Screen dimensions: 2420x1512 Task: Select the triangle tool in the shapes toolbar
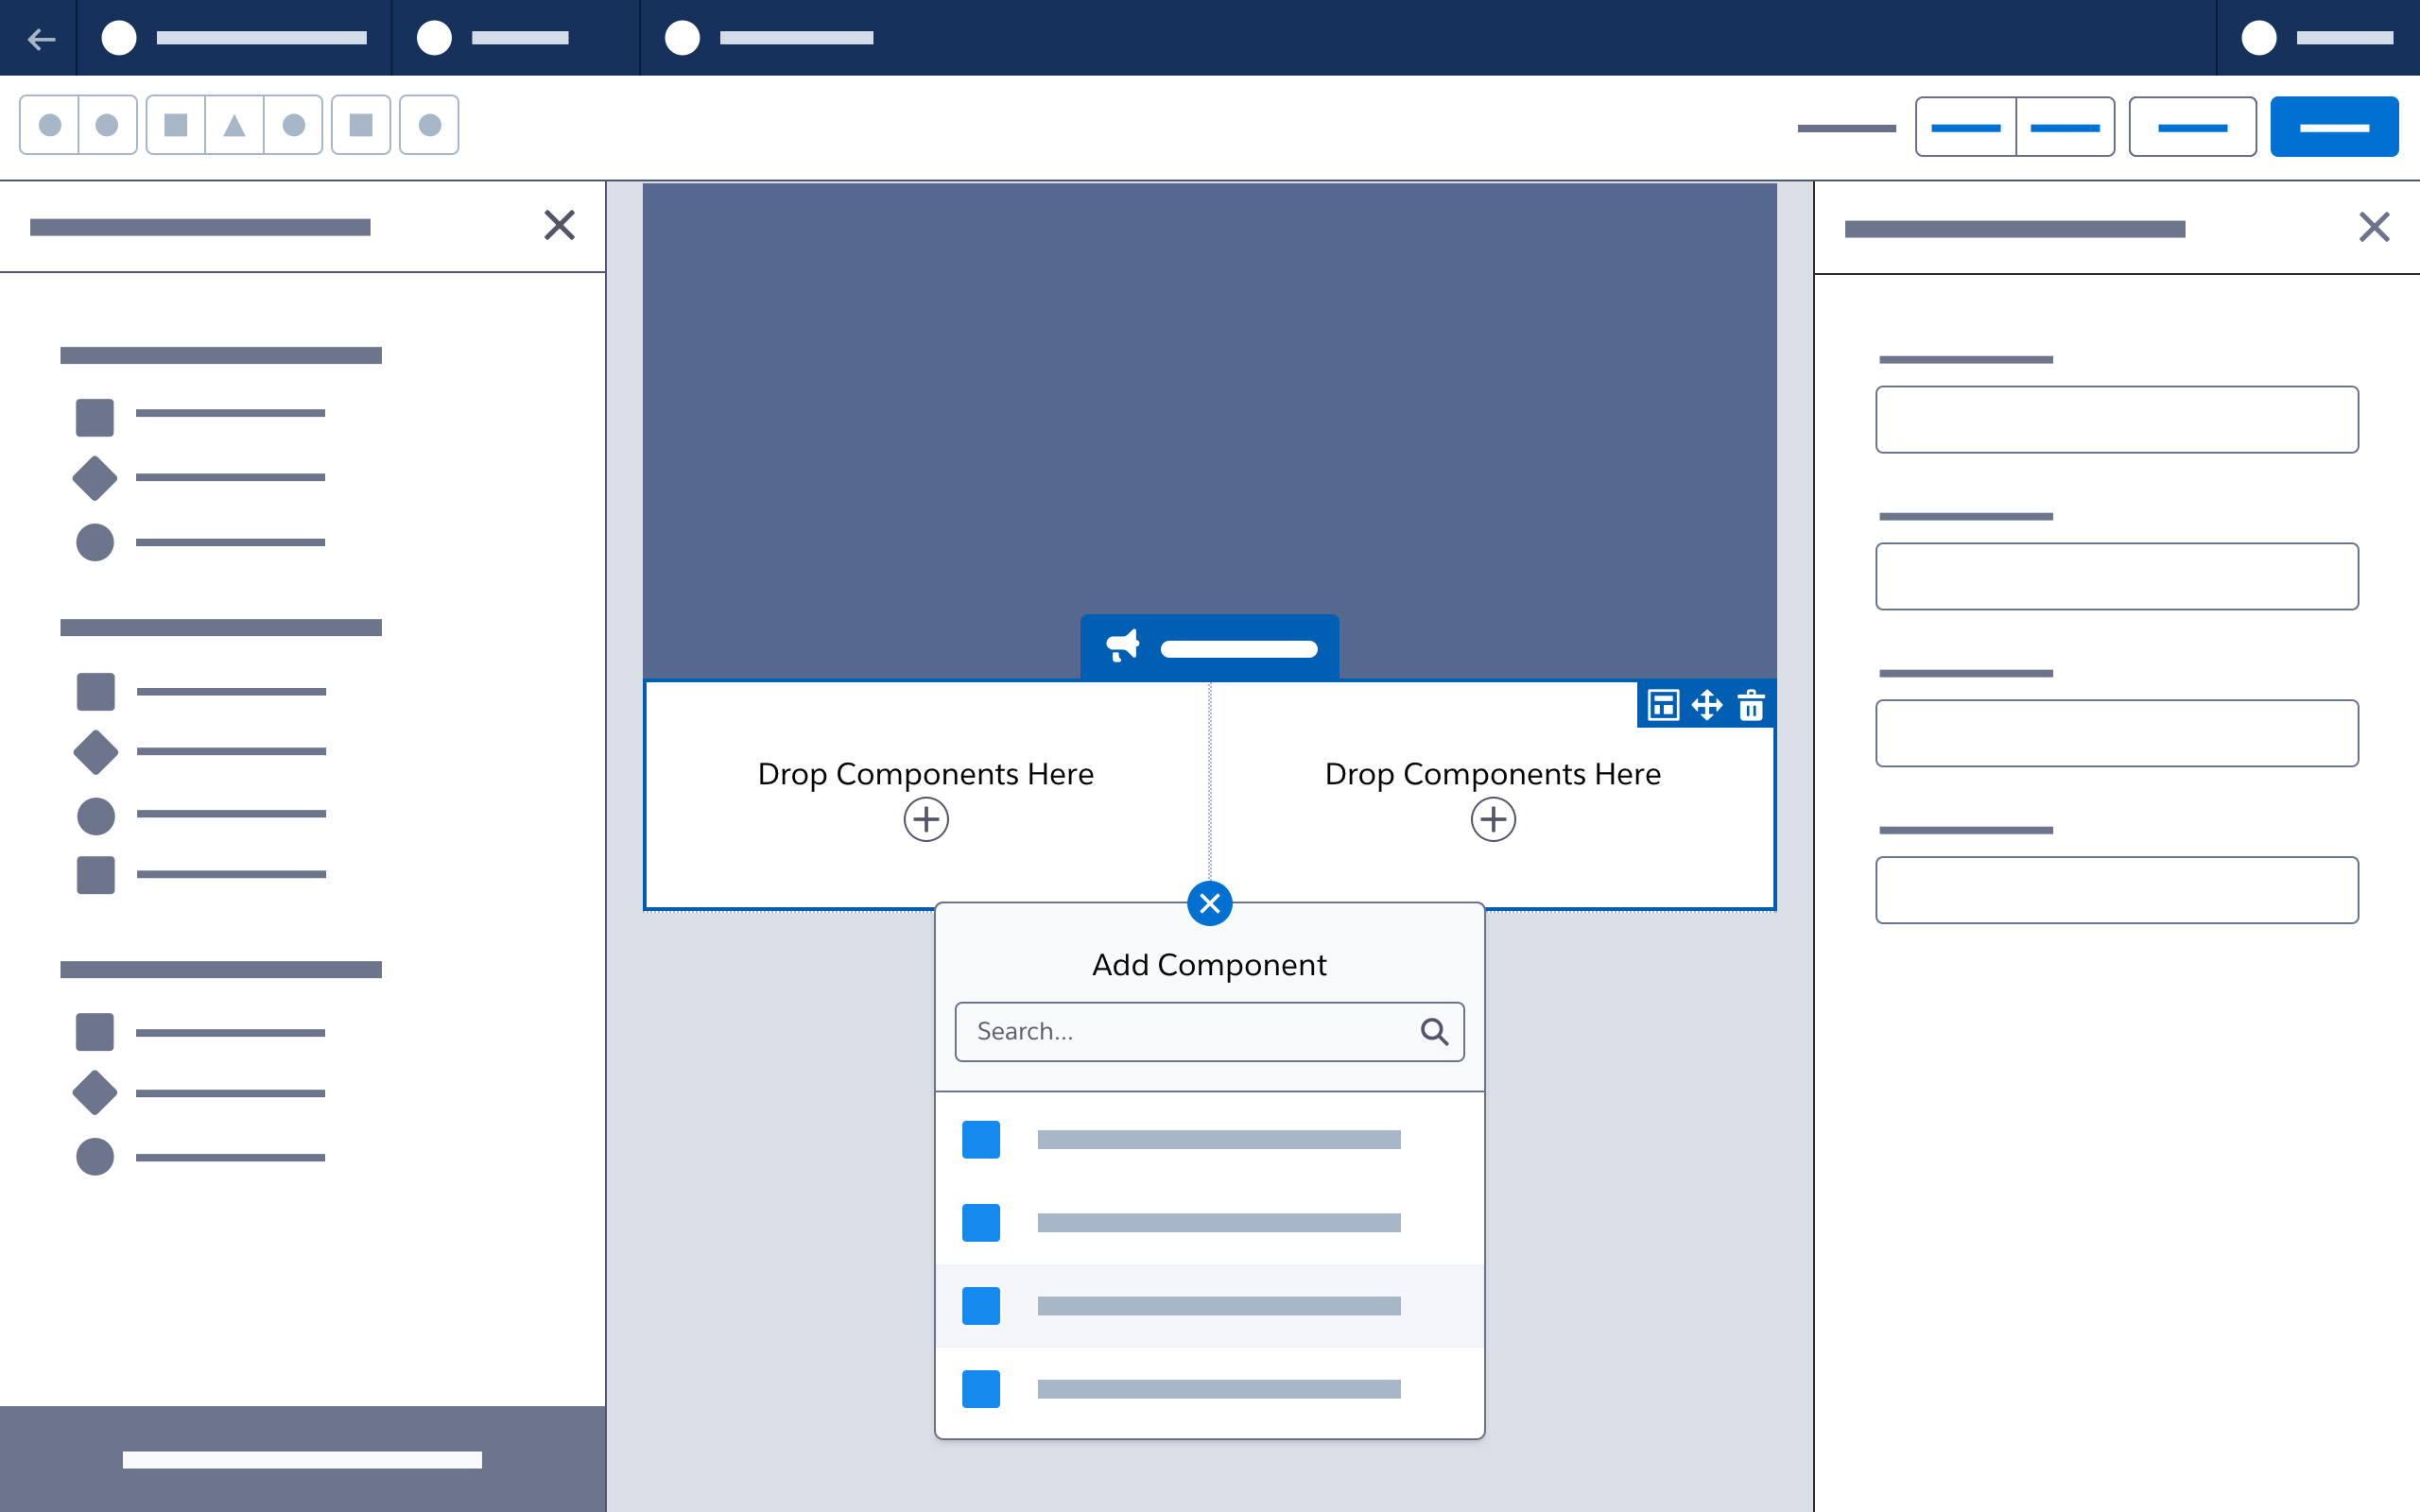pos(235,124)
